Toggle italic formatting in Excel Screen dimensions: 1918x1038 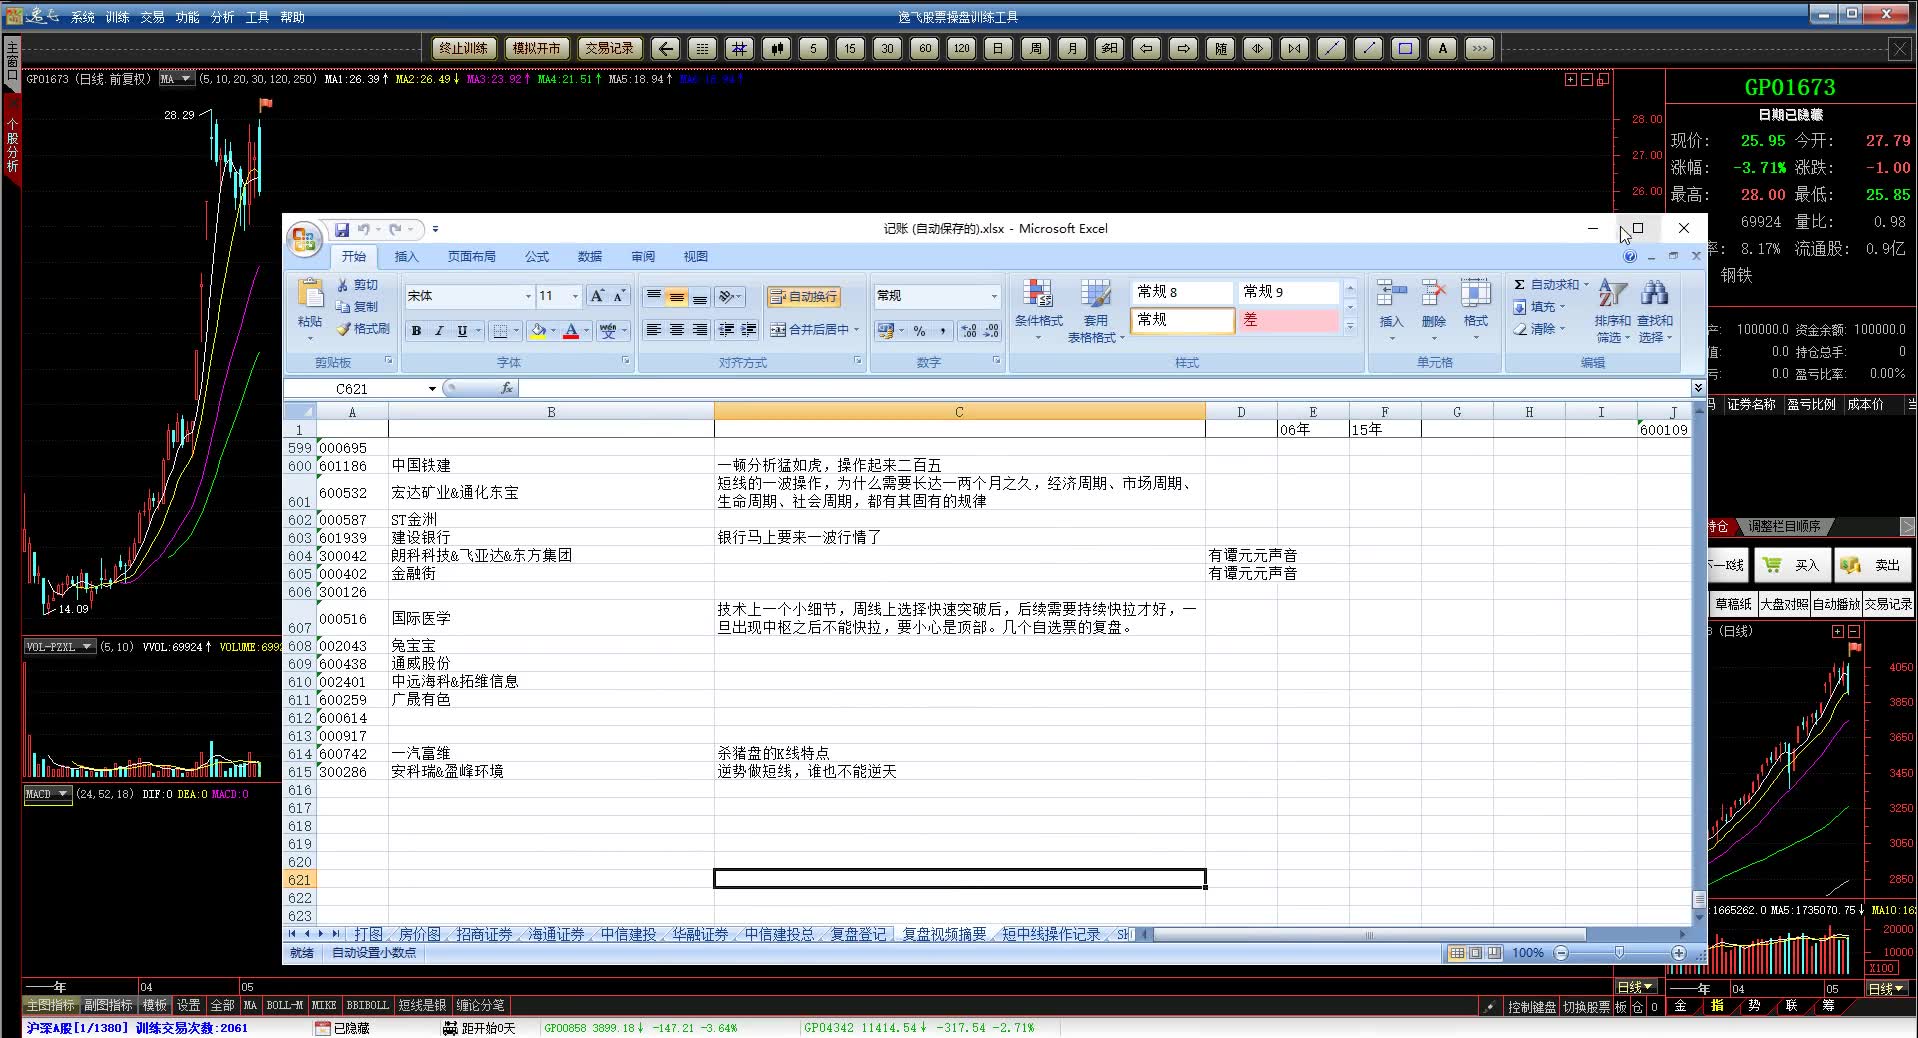click(439, 331)
